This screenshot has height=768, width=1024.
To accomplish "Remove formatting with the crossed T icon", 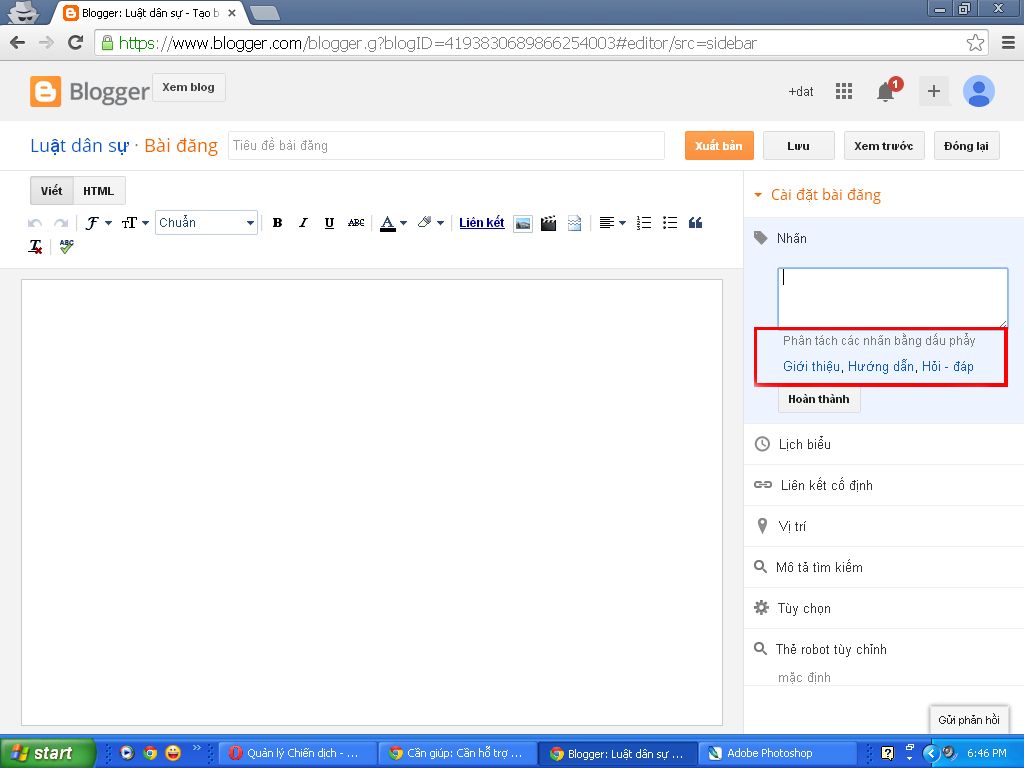I will click(x=36, y=246).
